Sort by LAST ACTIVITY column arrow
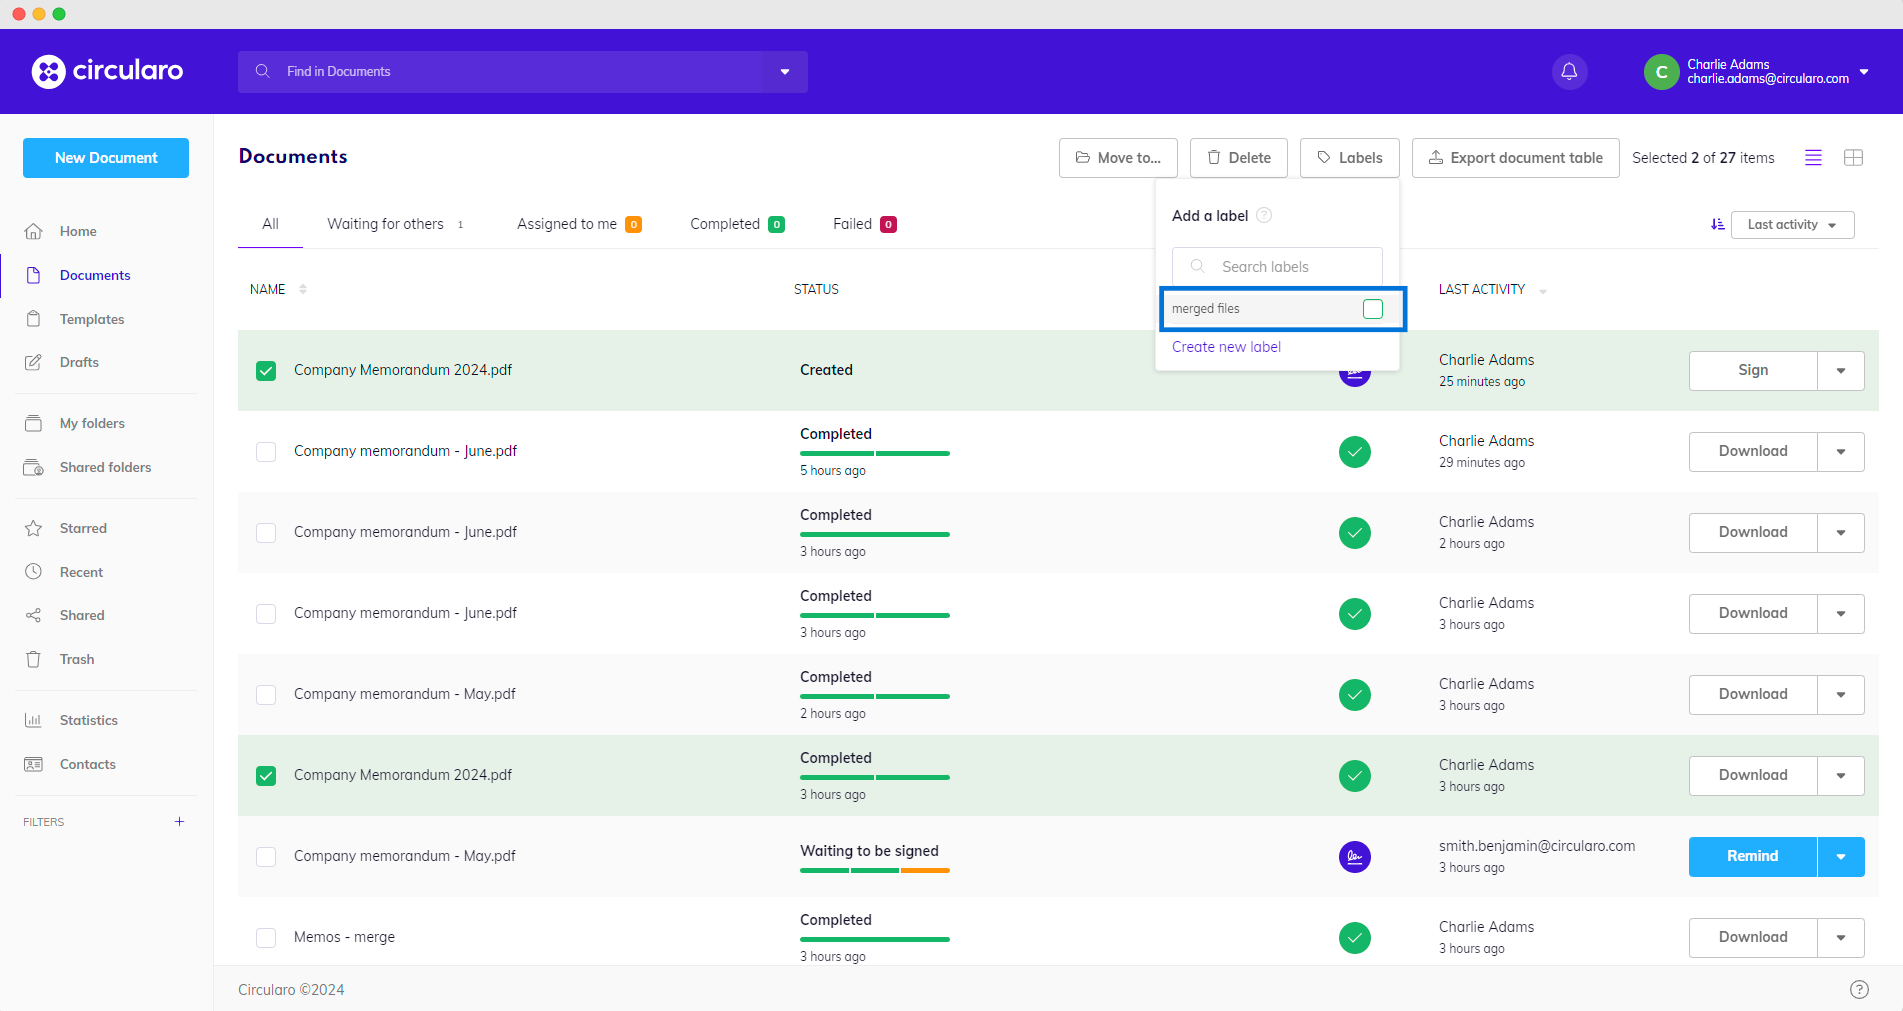 point(1543,291)
